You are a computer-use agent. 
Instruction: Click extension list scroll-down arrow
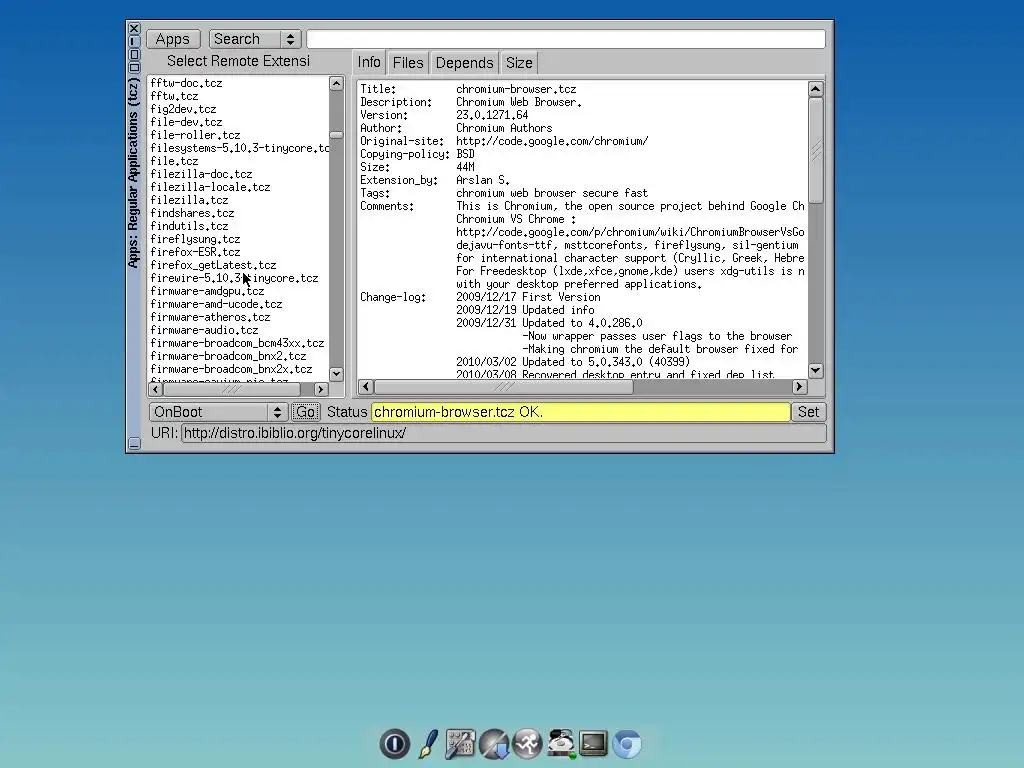click(336, 374)
